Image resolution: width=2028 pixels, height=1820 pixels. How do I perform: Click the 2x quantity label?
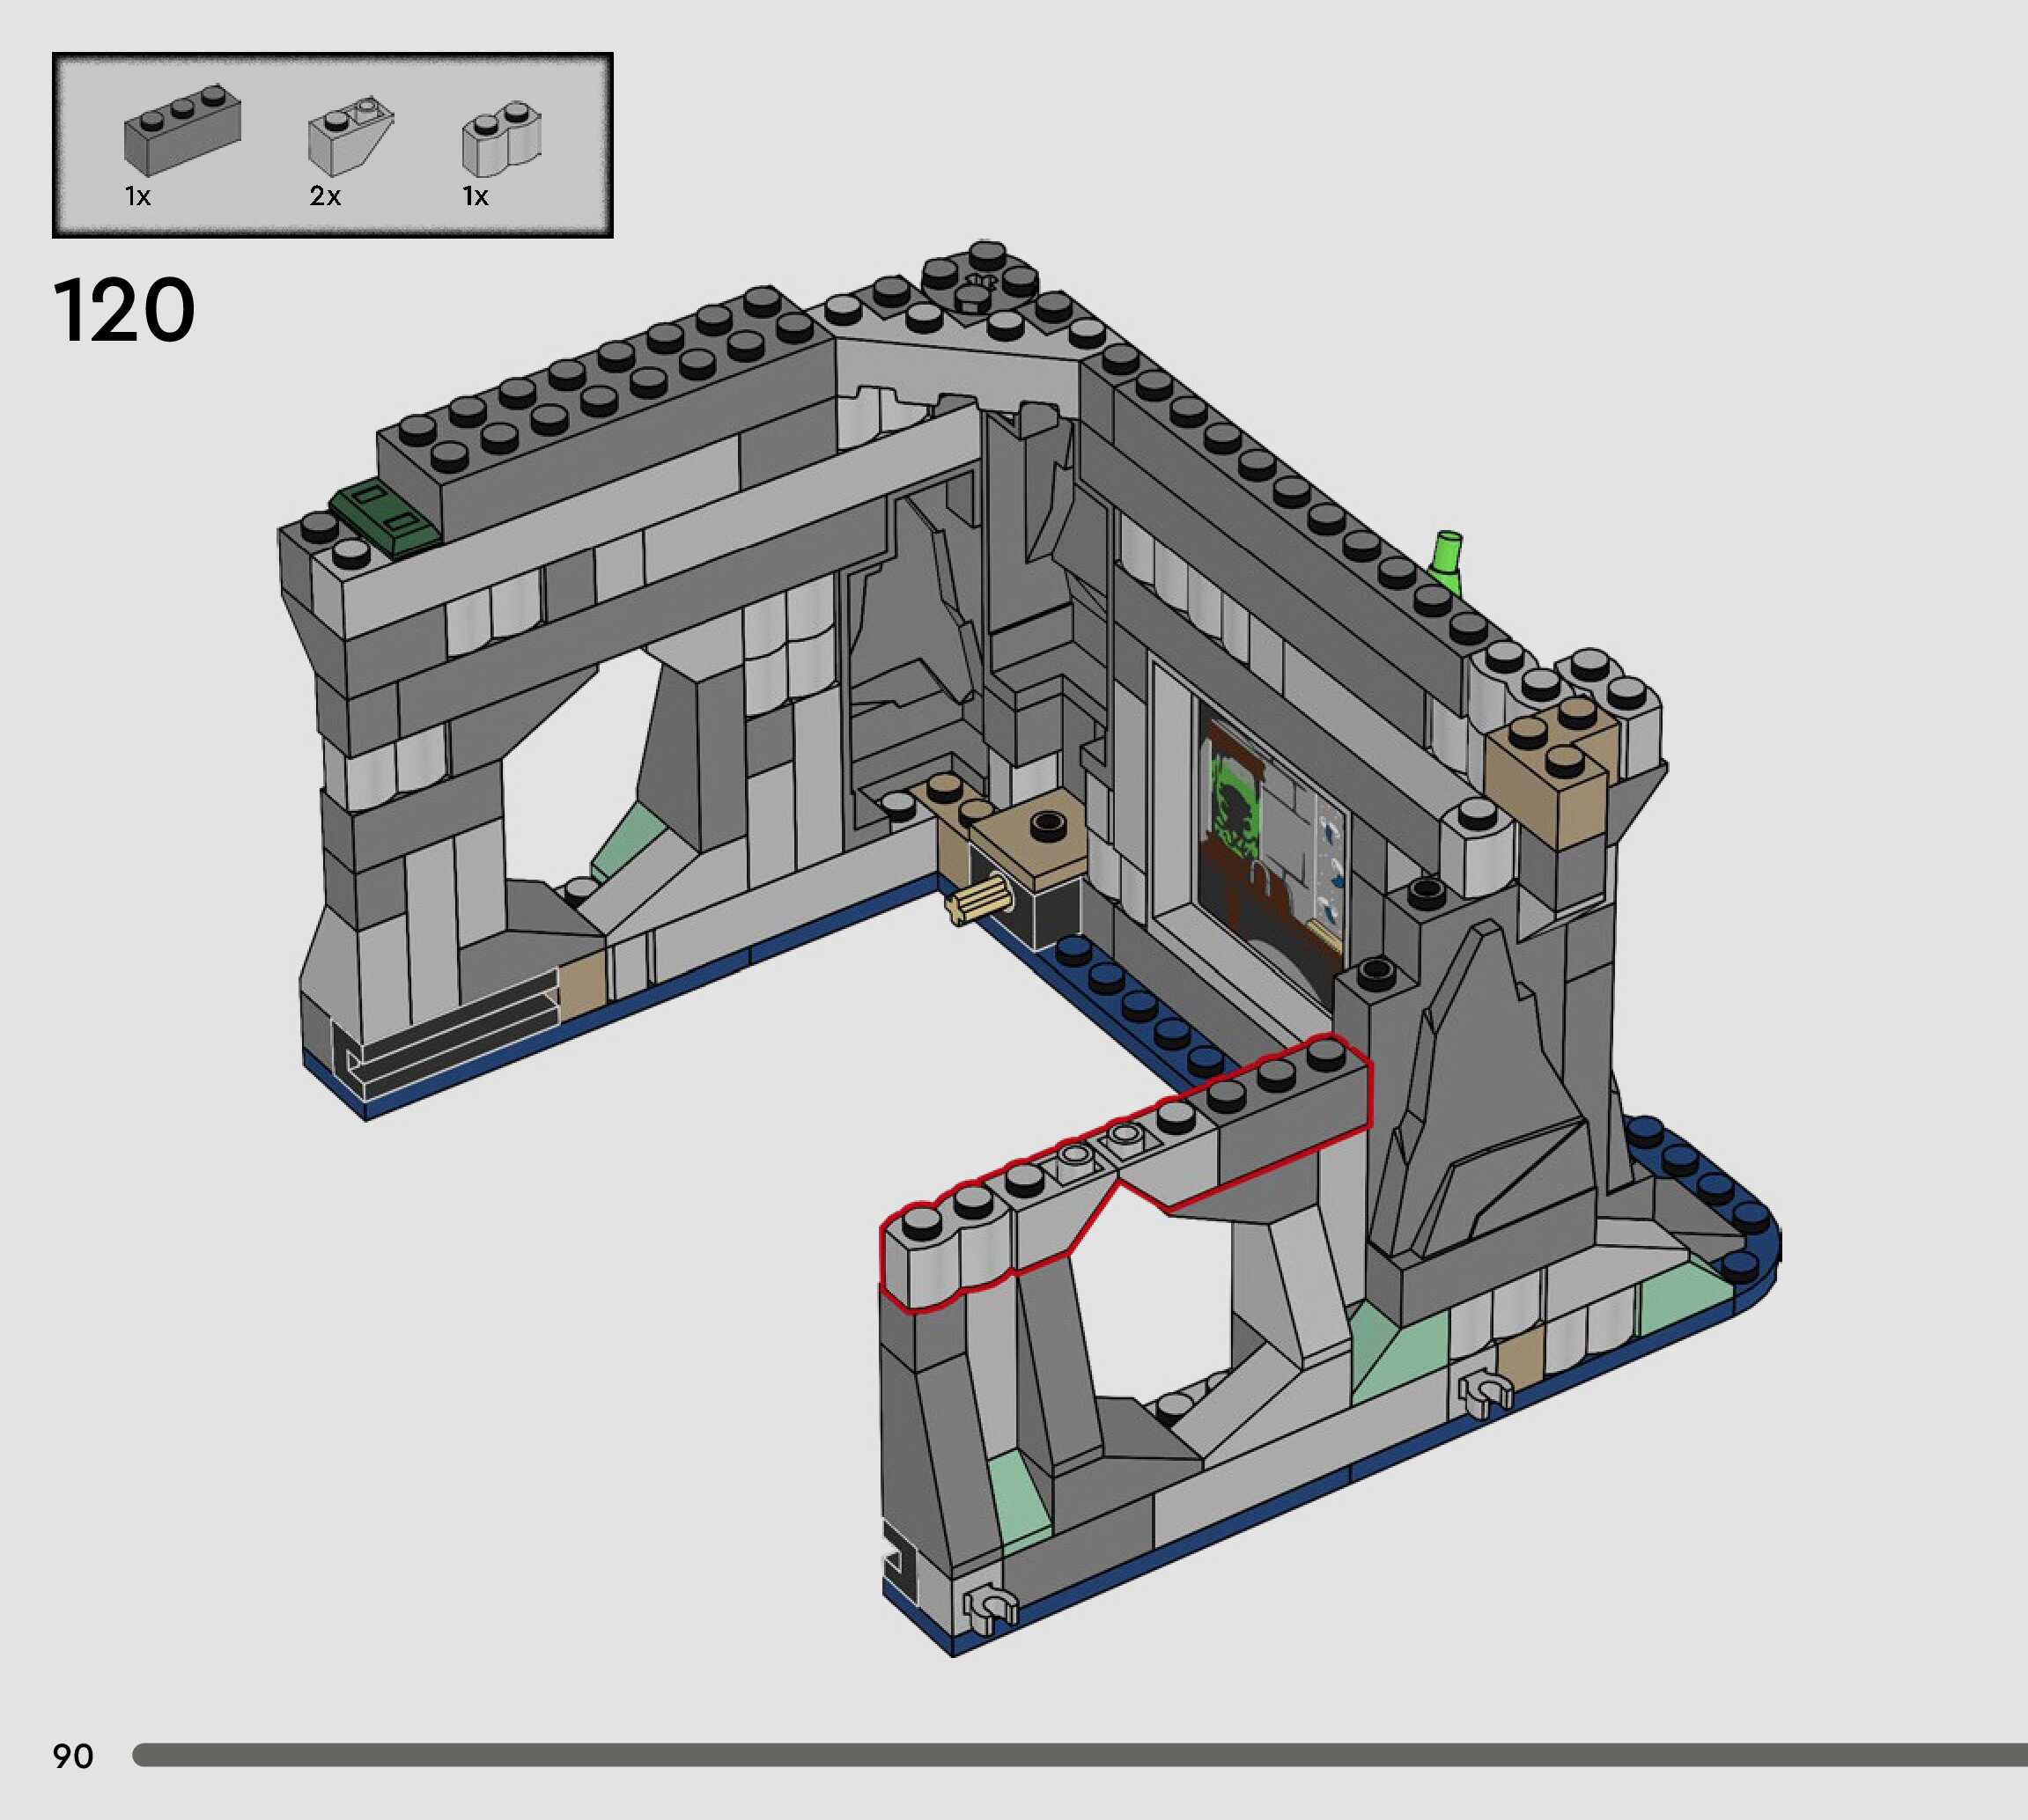(x=325, y=196)
